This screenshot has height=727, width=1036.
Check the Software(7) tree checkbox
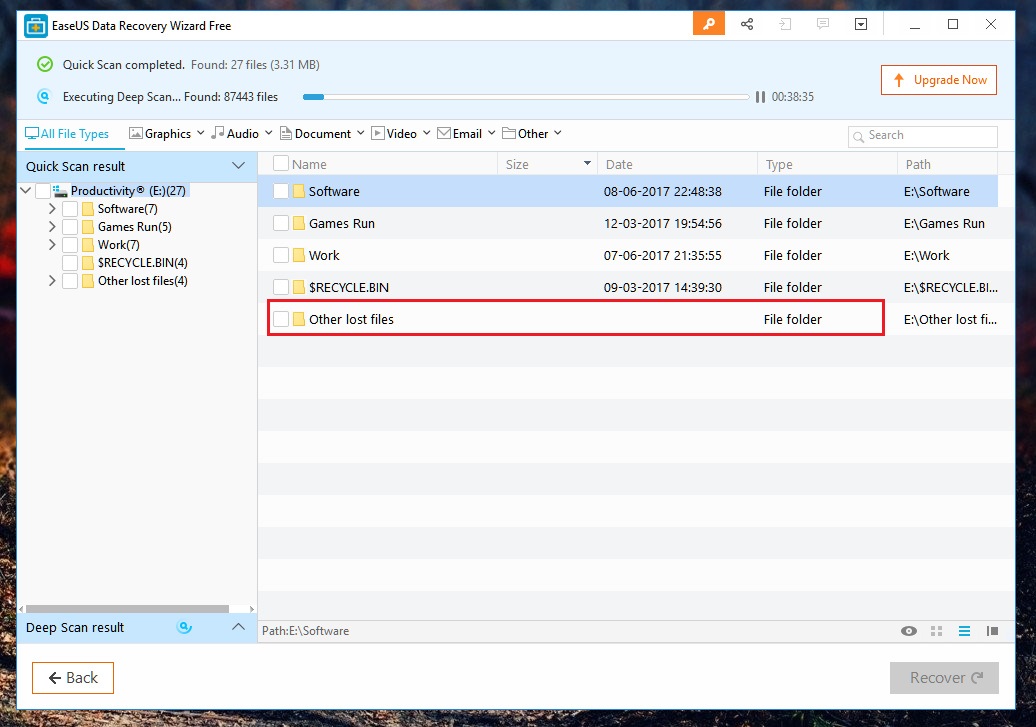[70, 209]
